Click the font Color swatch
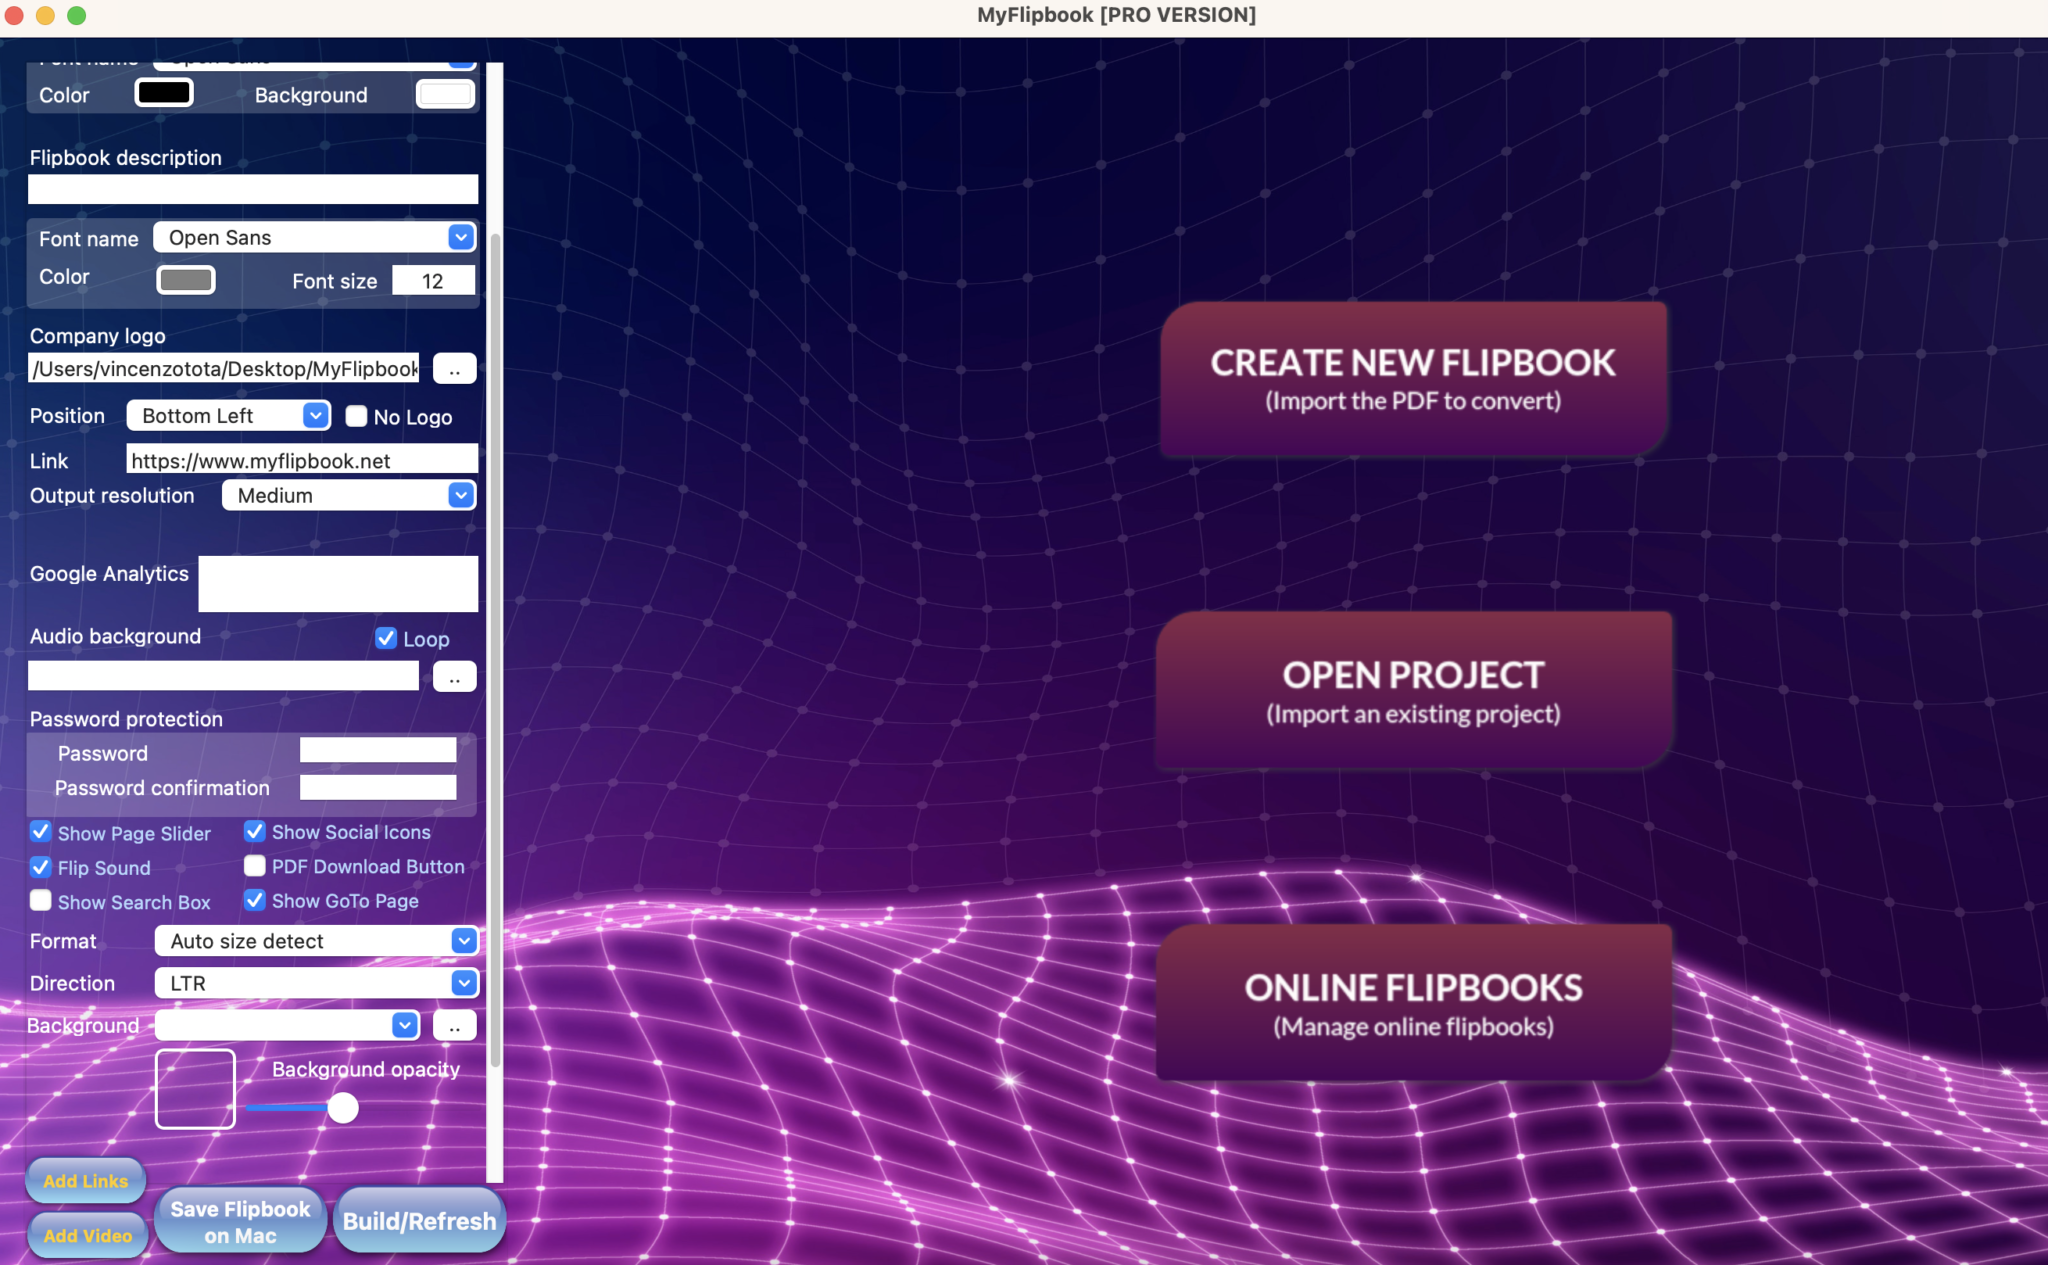Screen dimensions: 2048x1265 click(185, 279)
